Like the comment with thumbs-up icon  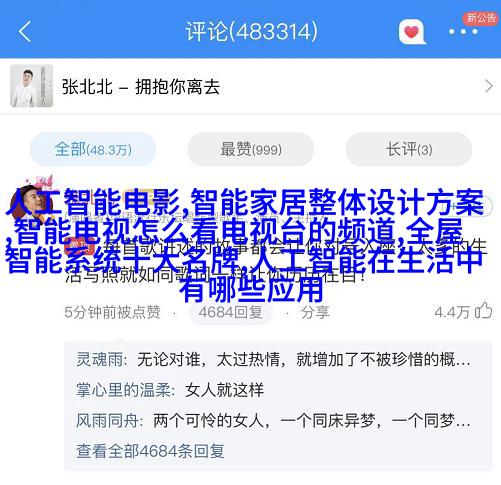pos(484,311)
